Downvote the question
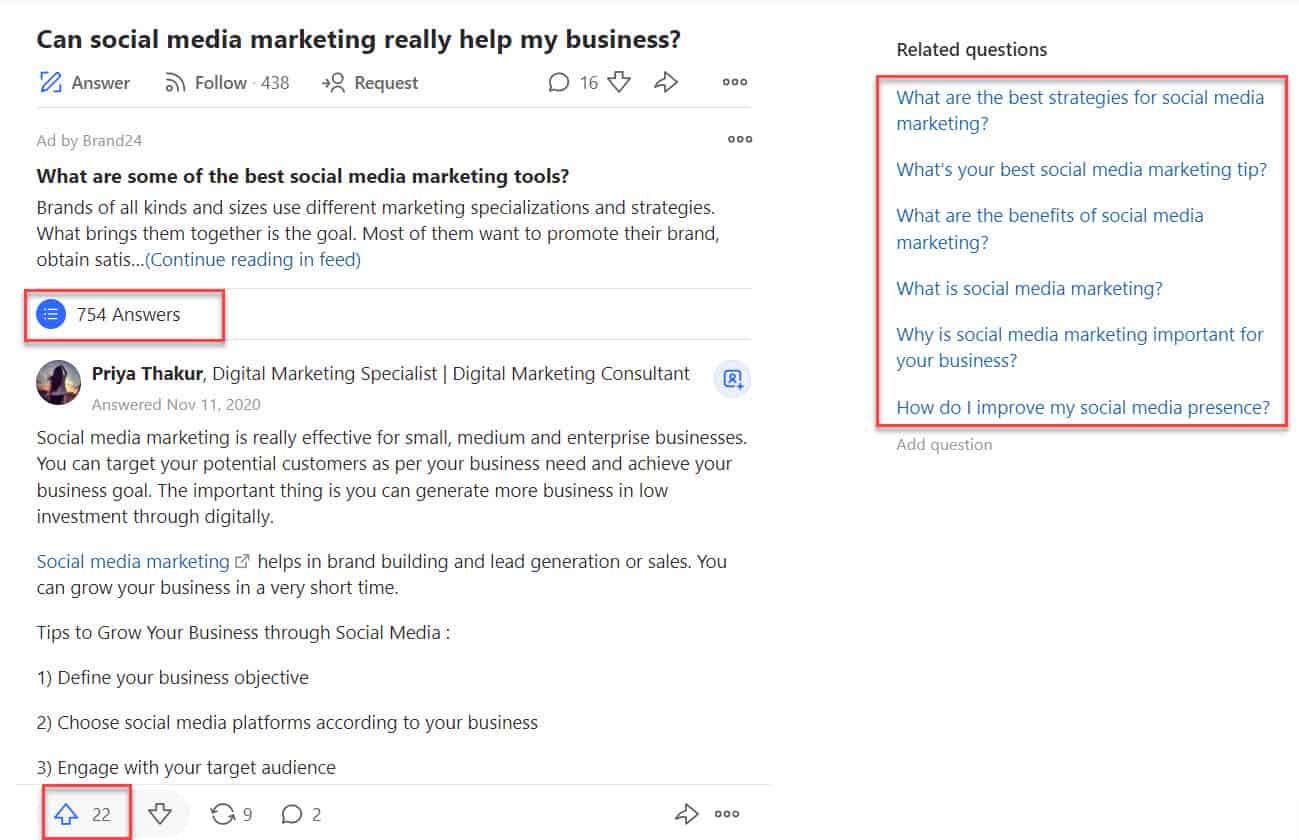The width and height of the screenshot is (1299, 840). tap(619, 82)
